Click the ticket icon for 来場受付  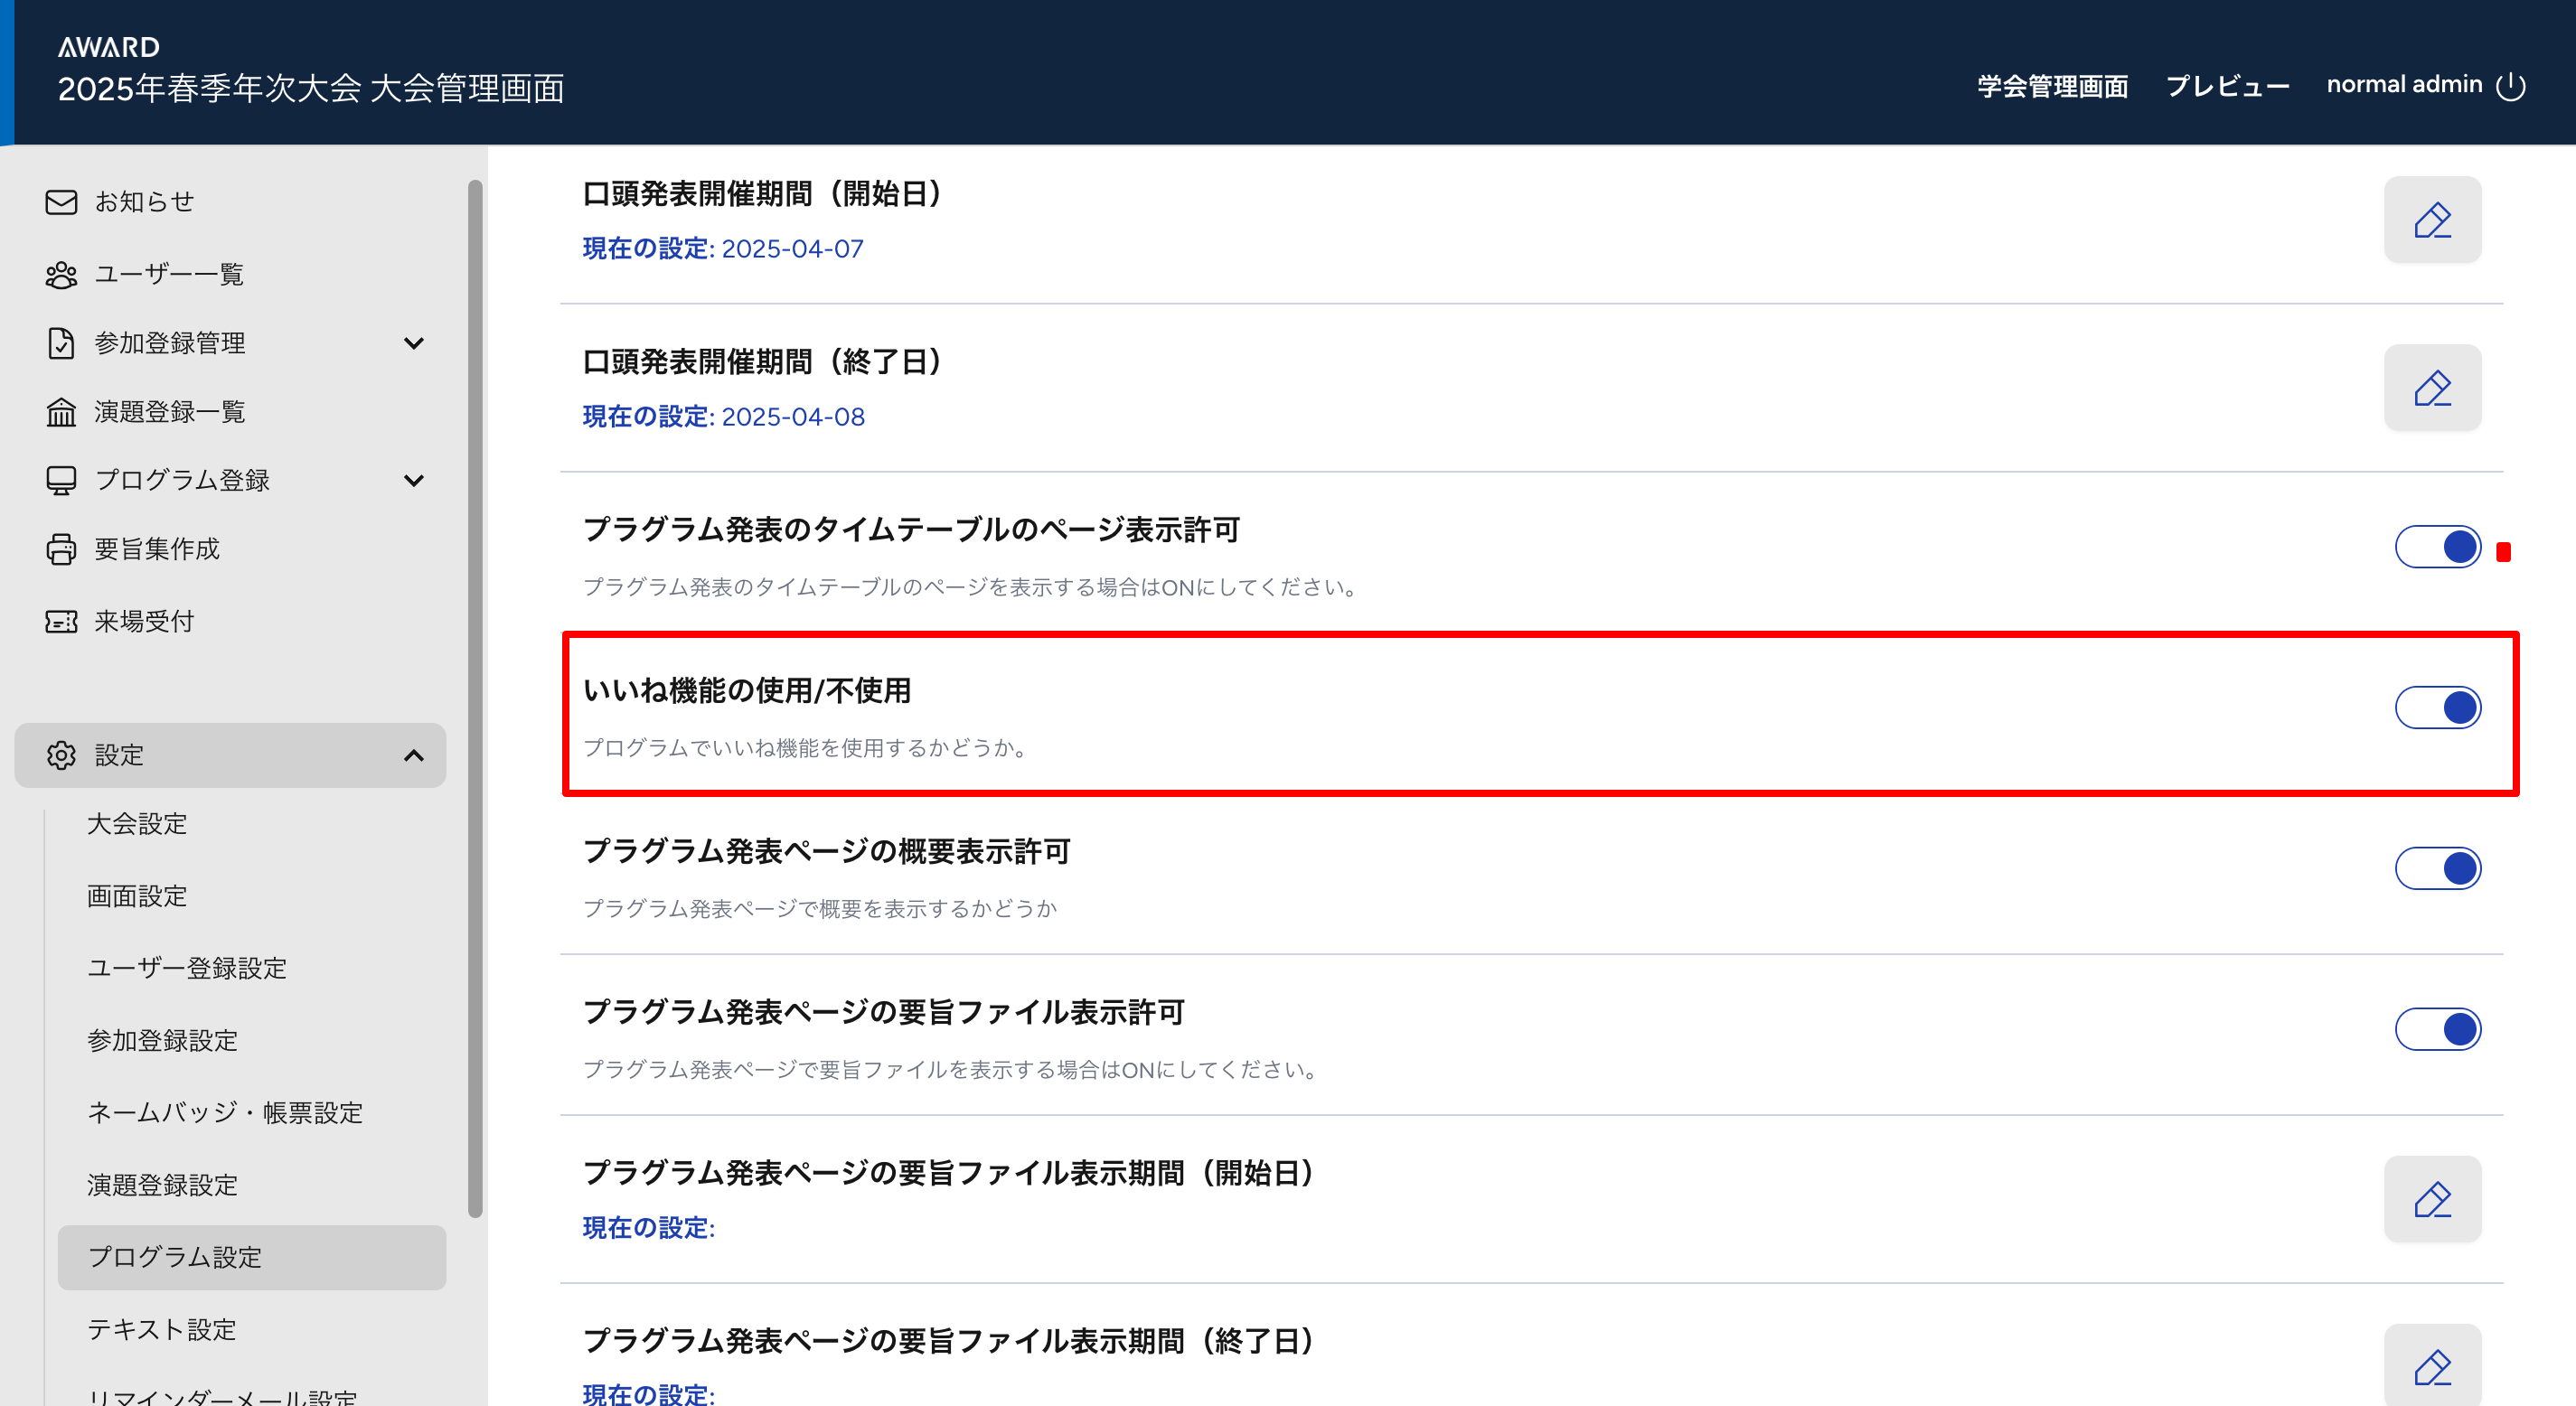(x=61, y=622)
